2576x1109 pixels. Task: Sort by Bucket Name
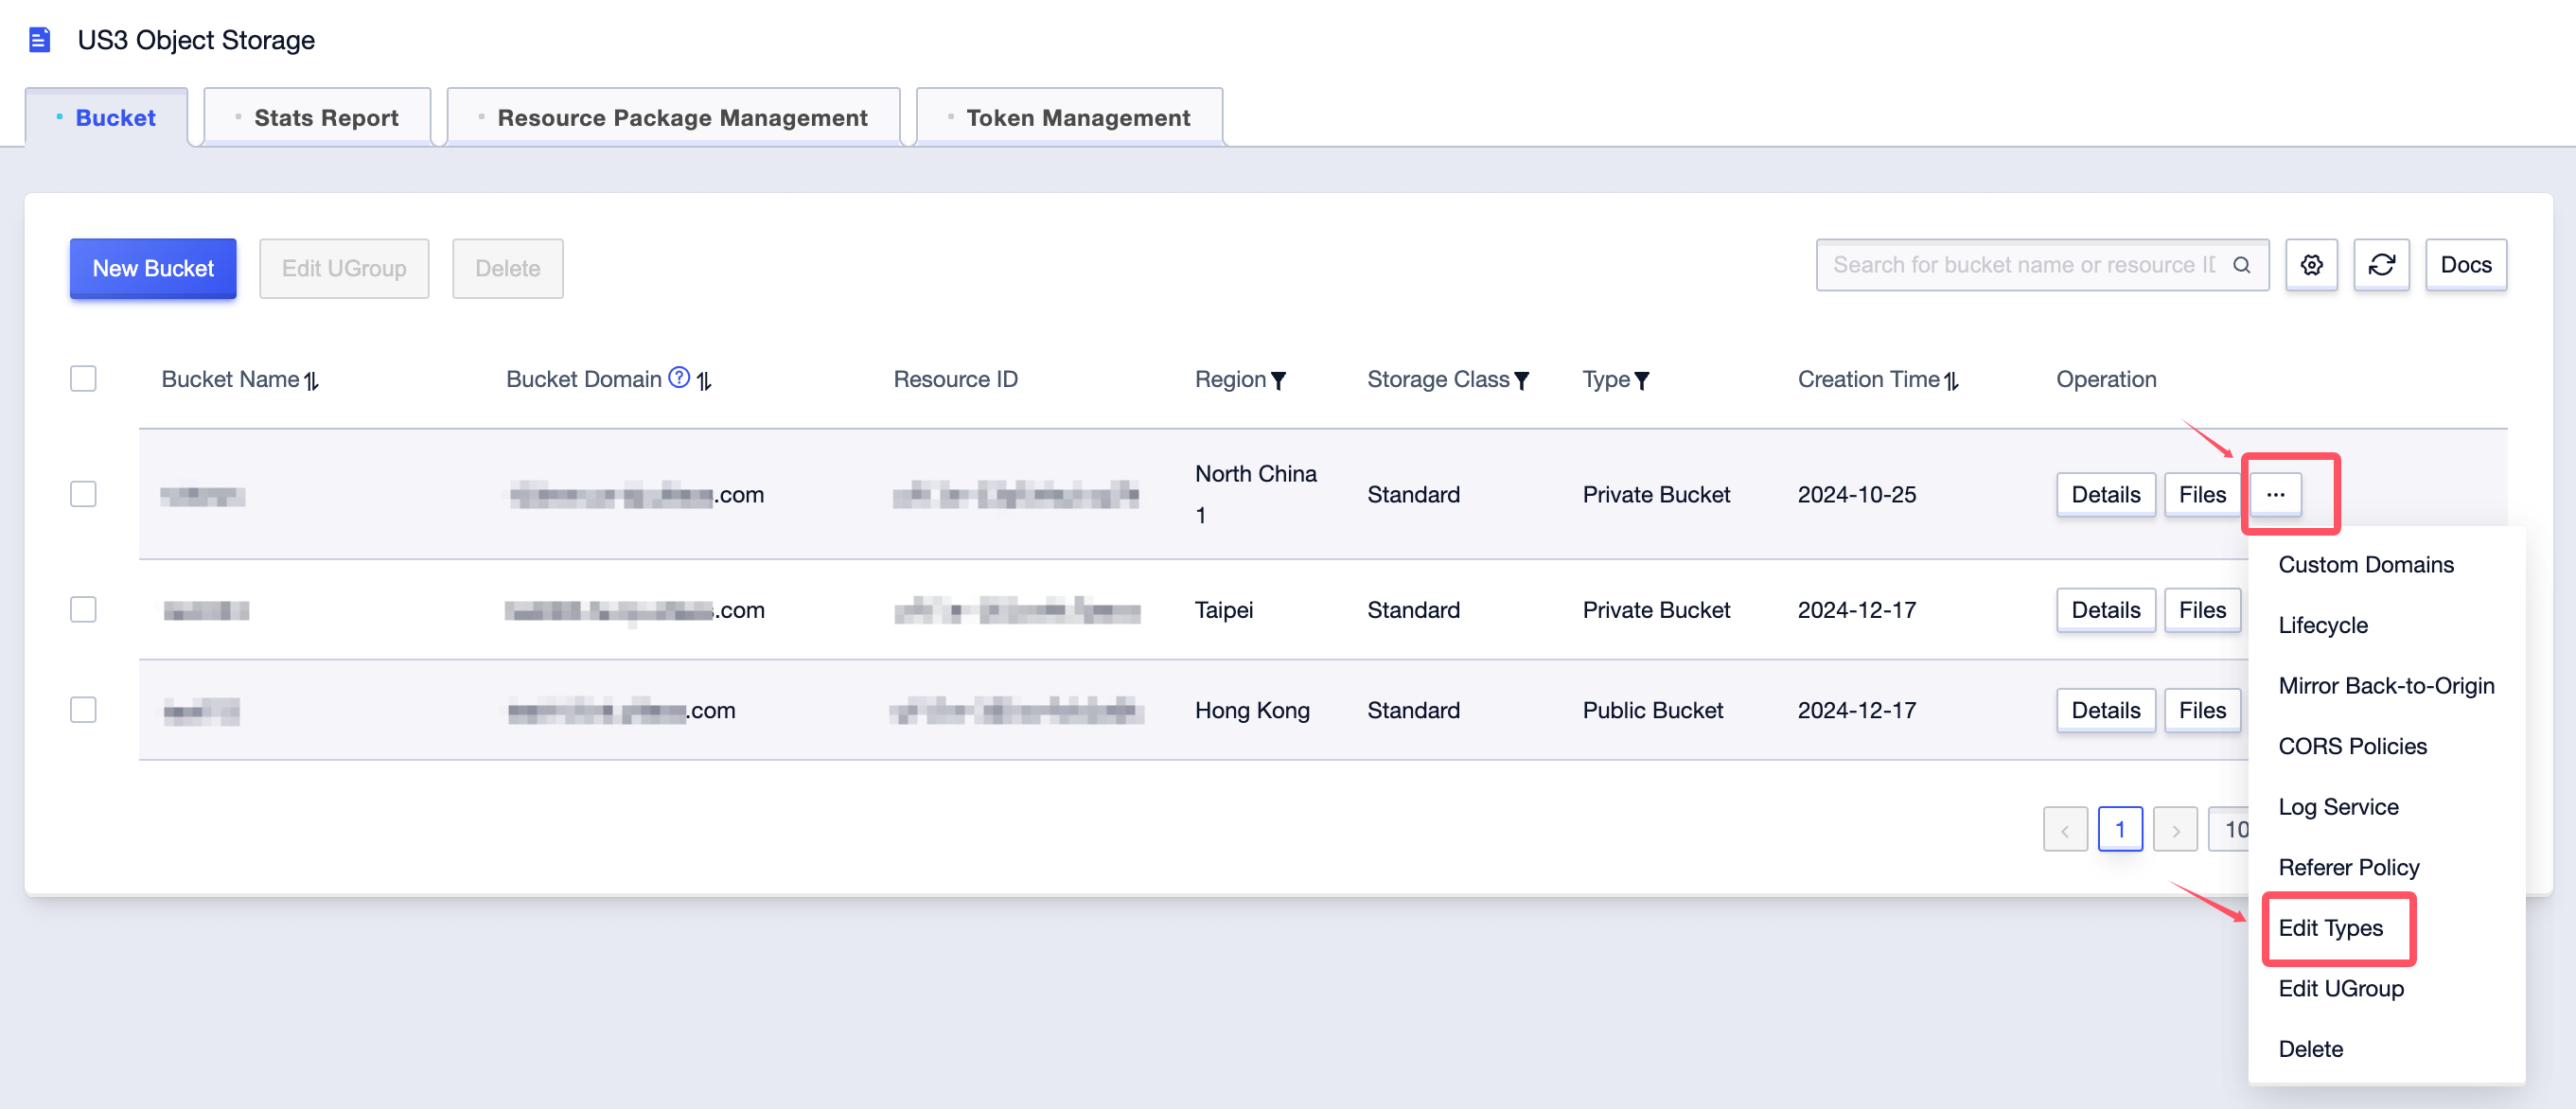tap(312, 380)
